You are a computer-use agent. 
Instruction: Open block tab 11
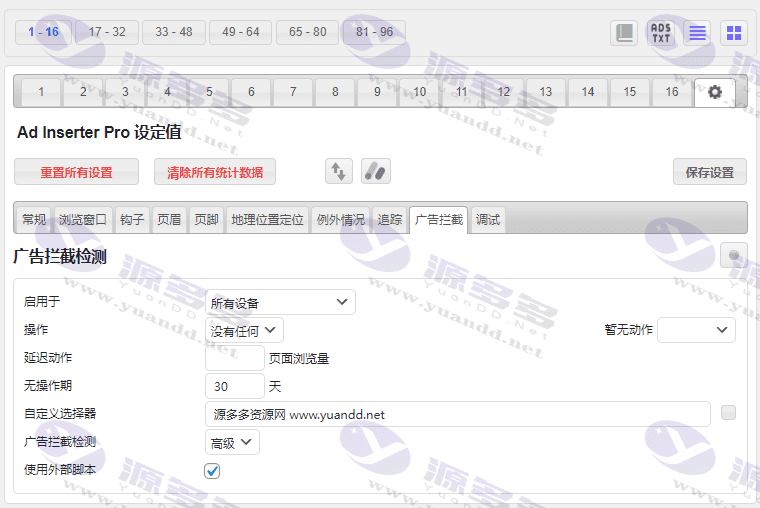pos(461,92)
